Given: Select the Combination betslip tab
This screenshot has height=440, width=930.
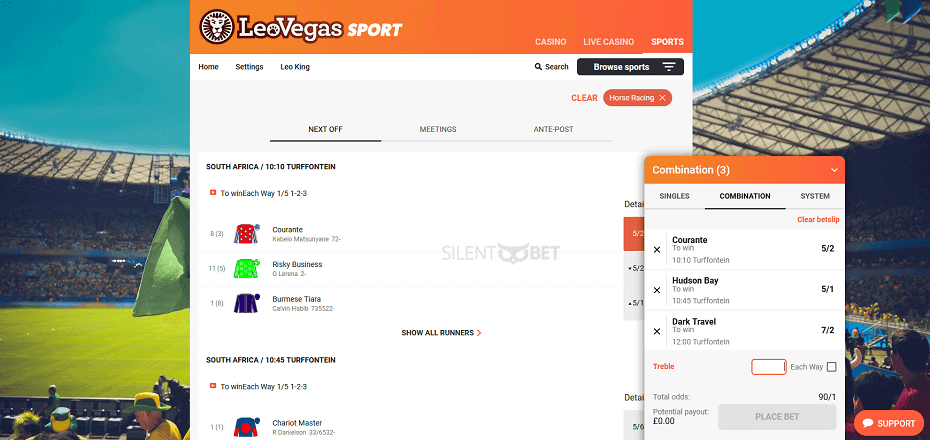Looking at the screenshot, I should click(745, 196).
